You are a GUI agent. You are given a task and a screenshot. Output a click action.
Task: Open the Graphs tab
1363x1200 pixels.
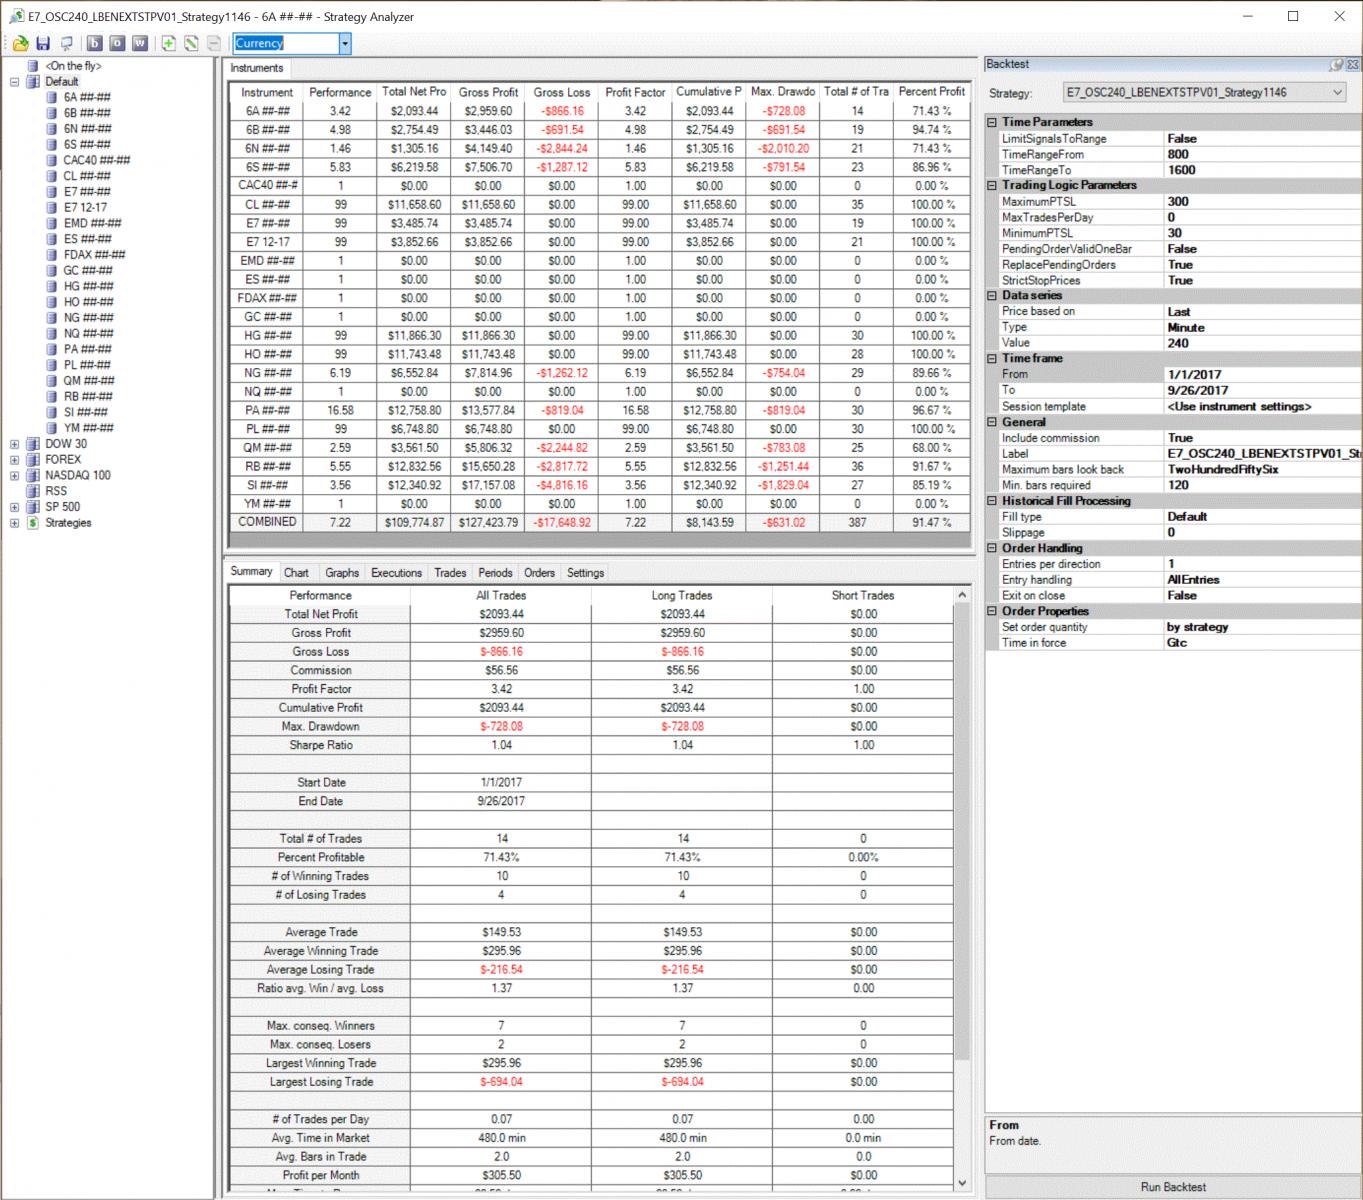[342, 573]
